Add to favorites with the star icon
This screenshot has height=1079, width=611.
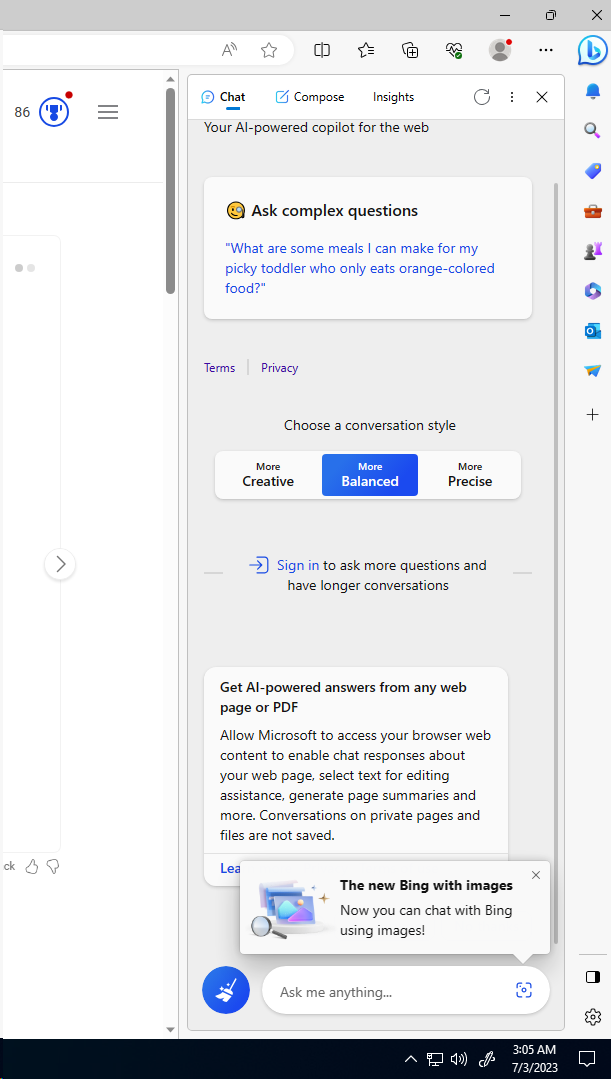pos(269,50)
